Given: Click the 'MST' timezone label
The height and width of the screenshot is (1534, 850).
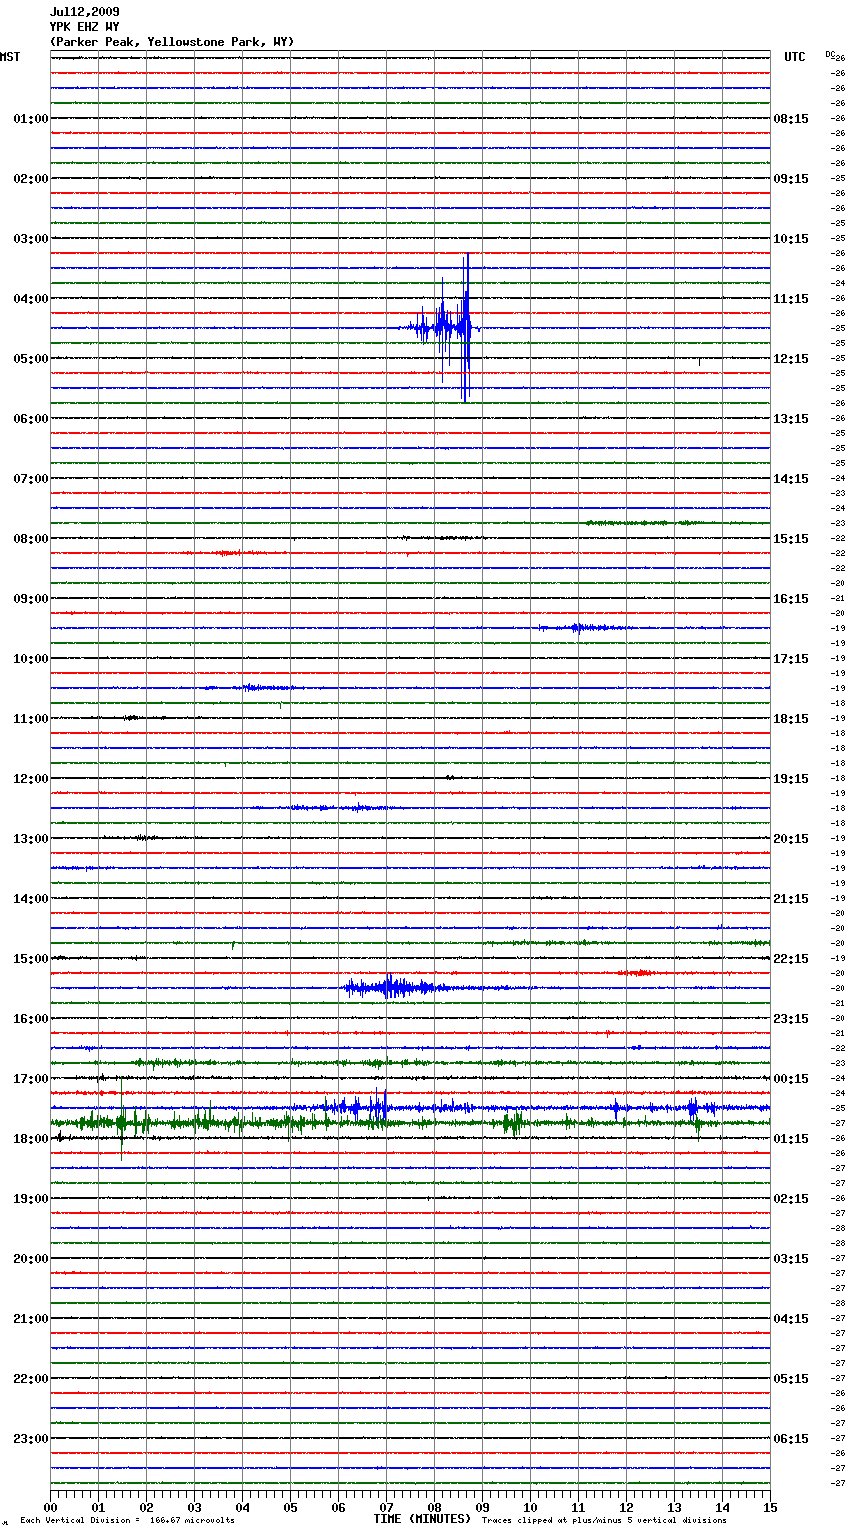Looking at the screenshot, I should coord(10,57).
